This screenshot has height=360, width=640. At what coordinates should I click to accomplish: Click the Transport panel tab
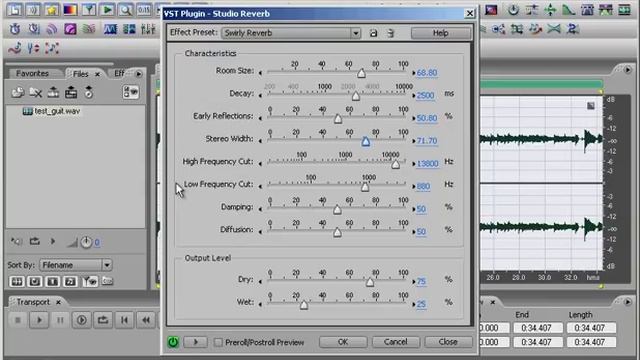coord(33,302)
